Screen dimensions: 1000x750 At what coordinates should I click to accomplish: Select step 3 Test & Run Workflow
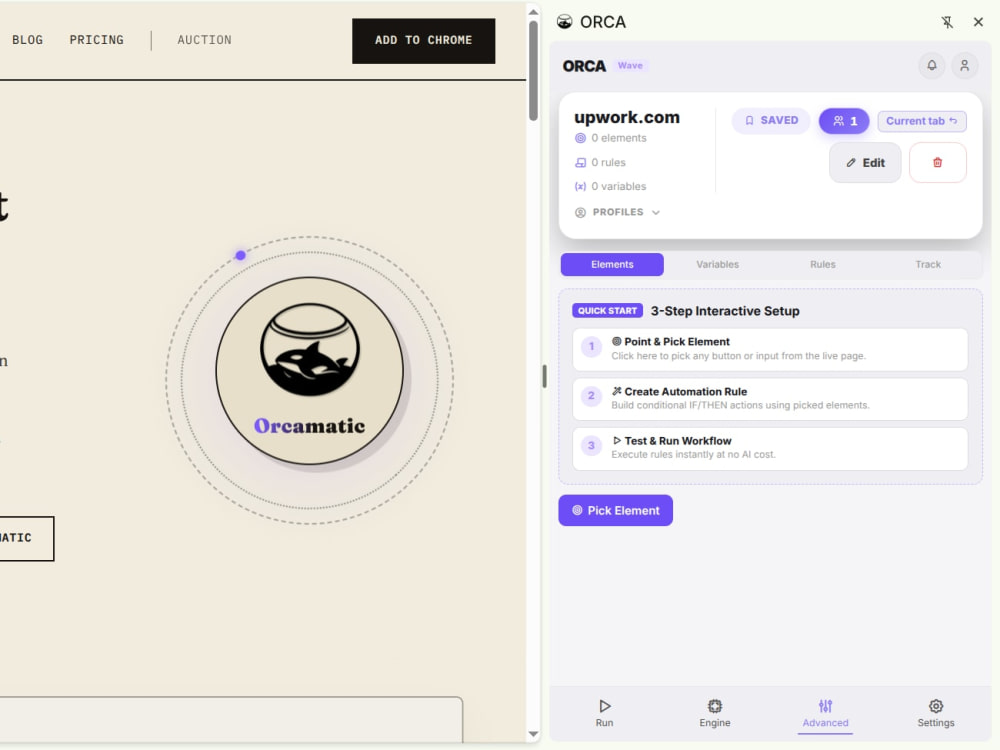point(770,449)
